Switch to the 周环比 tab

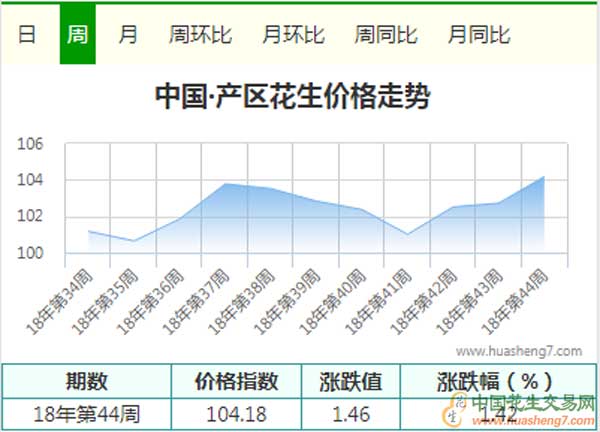200,35
